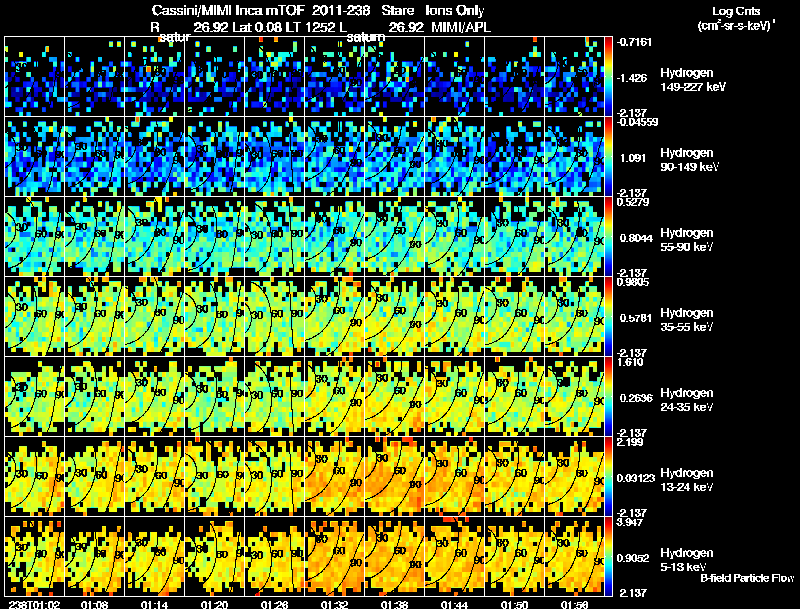Click the "01:50" time axis label
The image size is (800, 609).
pyautogui.click(x=514, y=604)
